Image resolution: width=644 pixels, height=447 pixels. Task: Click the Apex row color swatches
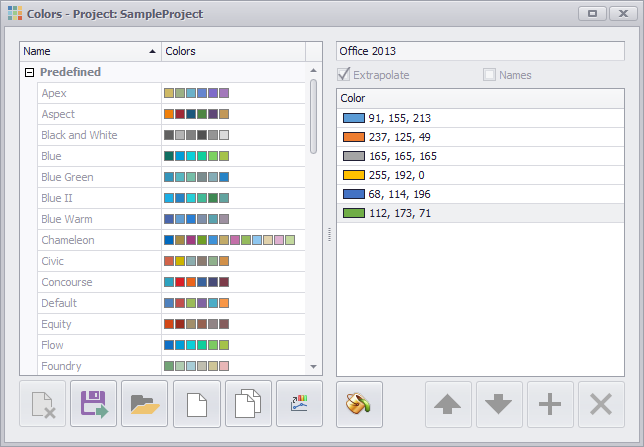[196, 93]
